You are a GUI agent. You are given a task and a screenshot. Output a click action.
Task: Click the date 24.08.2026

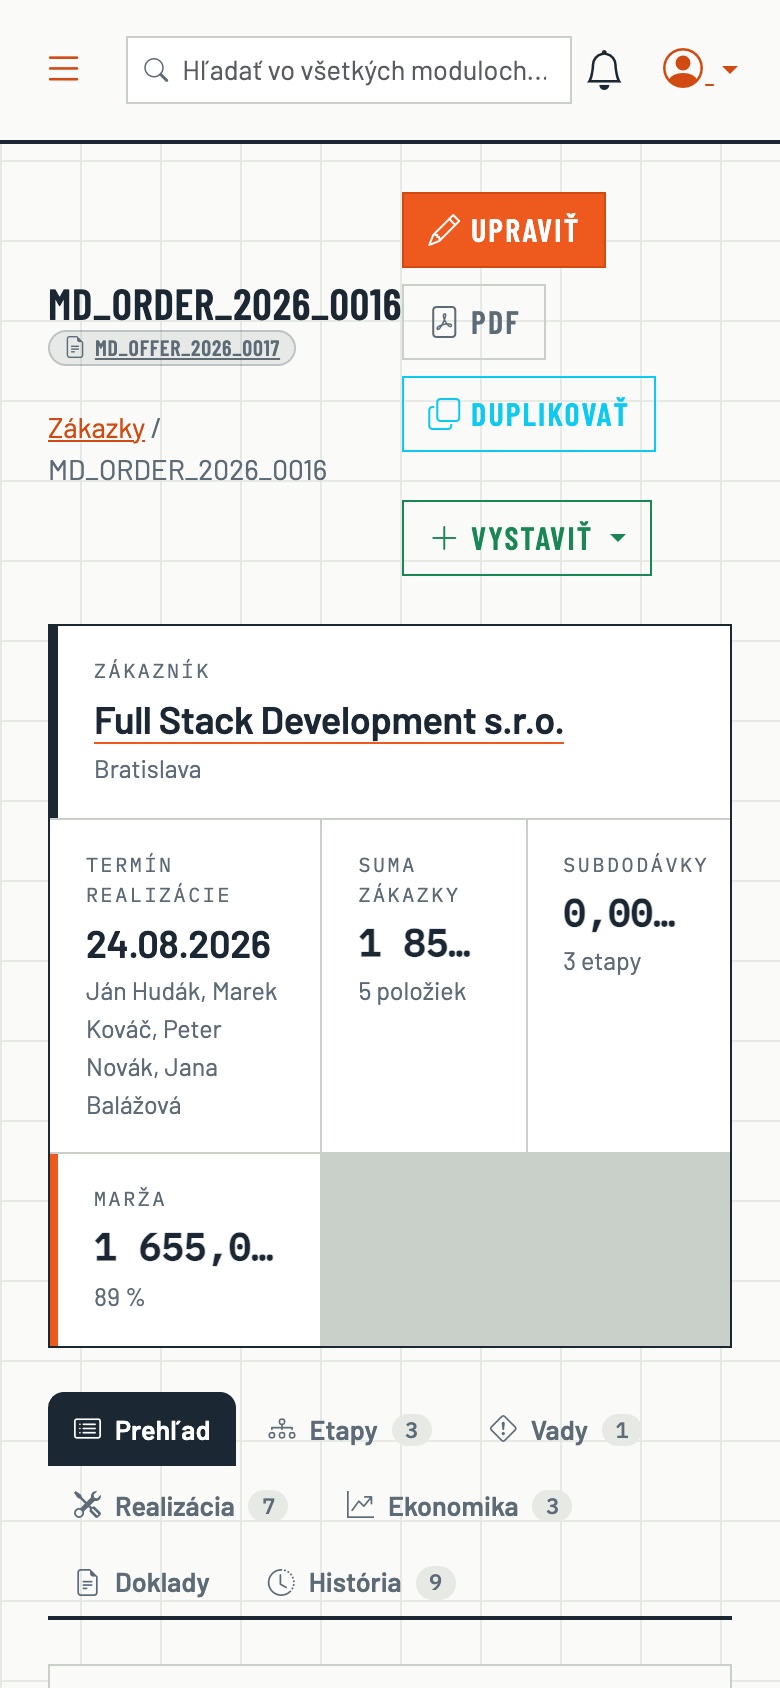click(x=178, y=945)
